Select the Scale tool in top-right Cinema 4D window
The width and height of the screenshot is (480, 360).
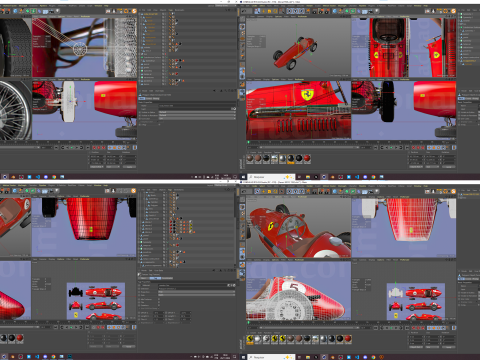coord(269,11)
